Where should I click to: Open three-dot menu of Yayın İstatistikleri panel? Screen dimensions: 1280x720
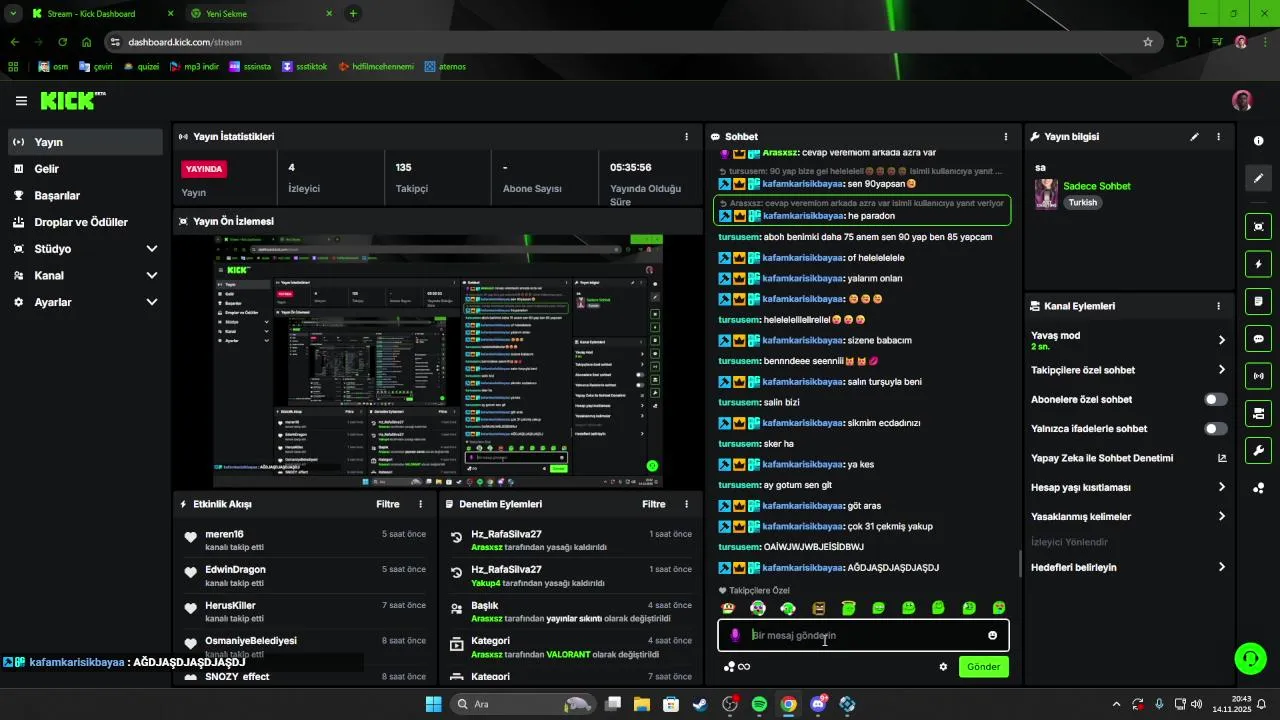click(686, 136)
